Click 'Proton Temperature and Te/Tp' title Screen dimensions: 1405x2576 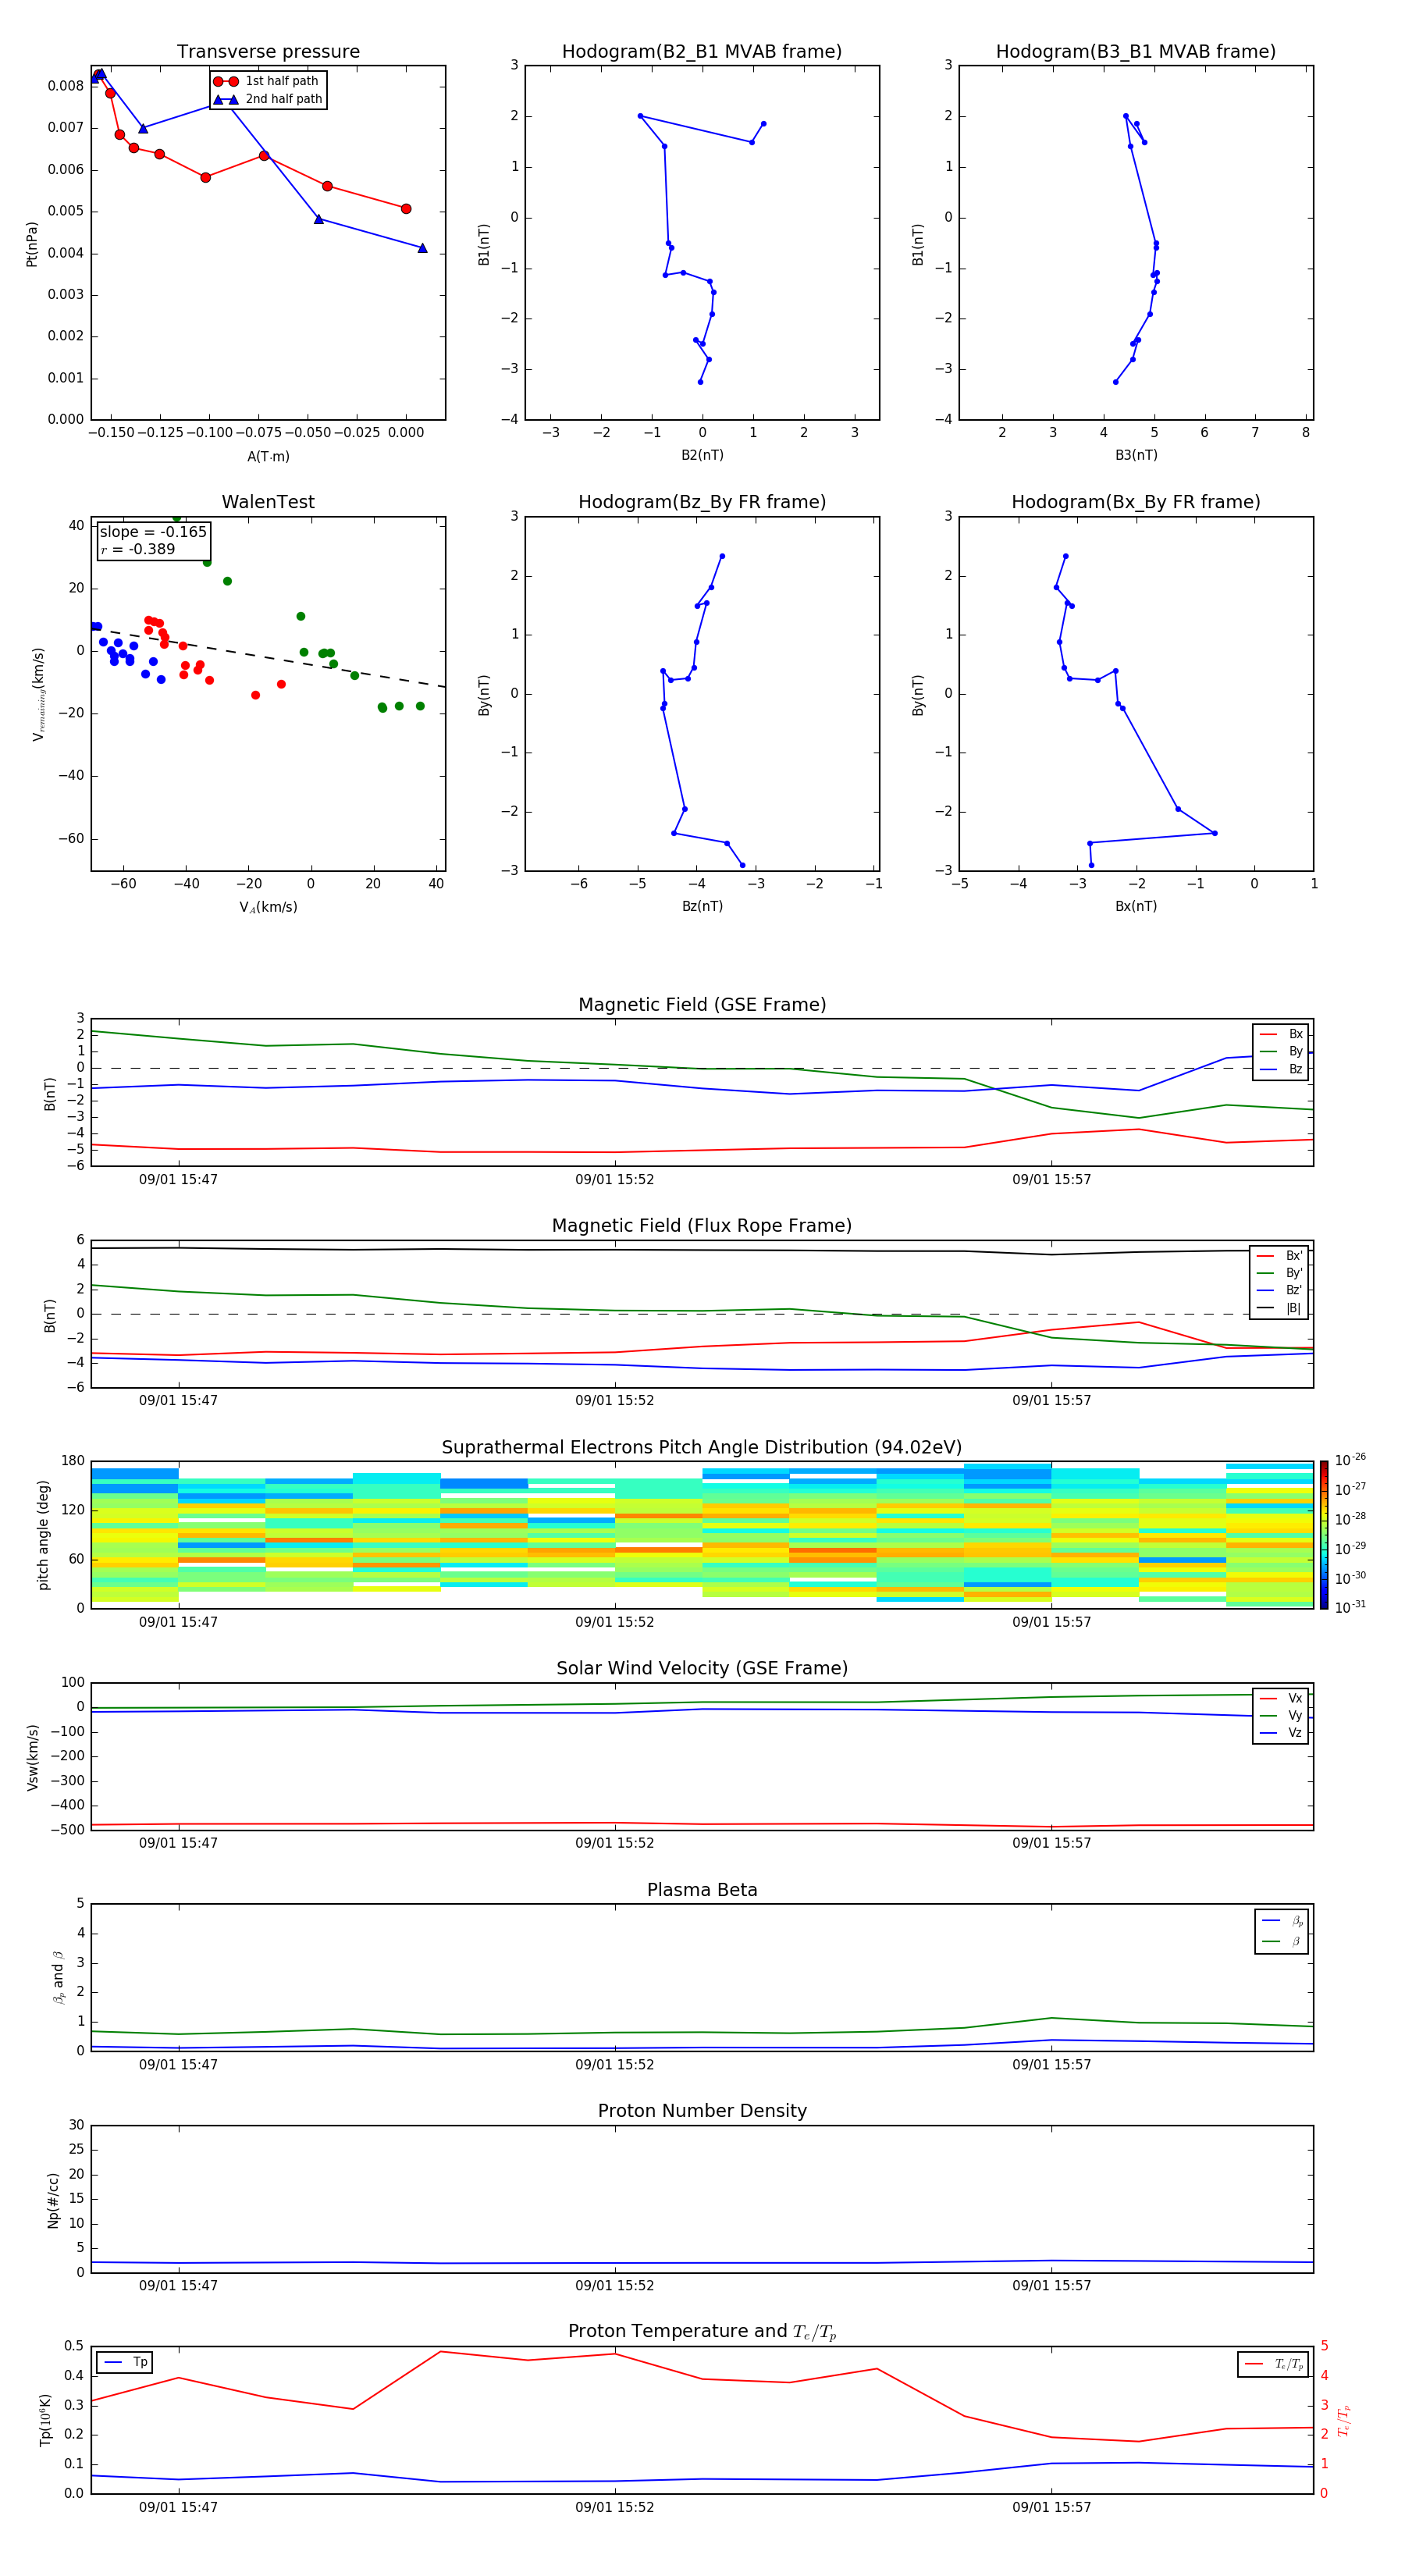(702, 2332)
